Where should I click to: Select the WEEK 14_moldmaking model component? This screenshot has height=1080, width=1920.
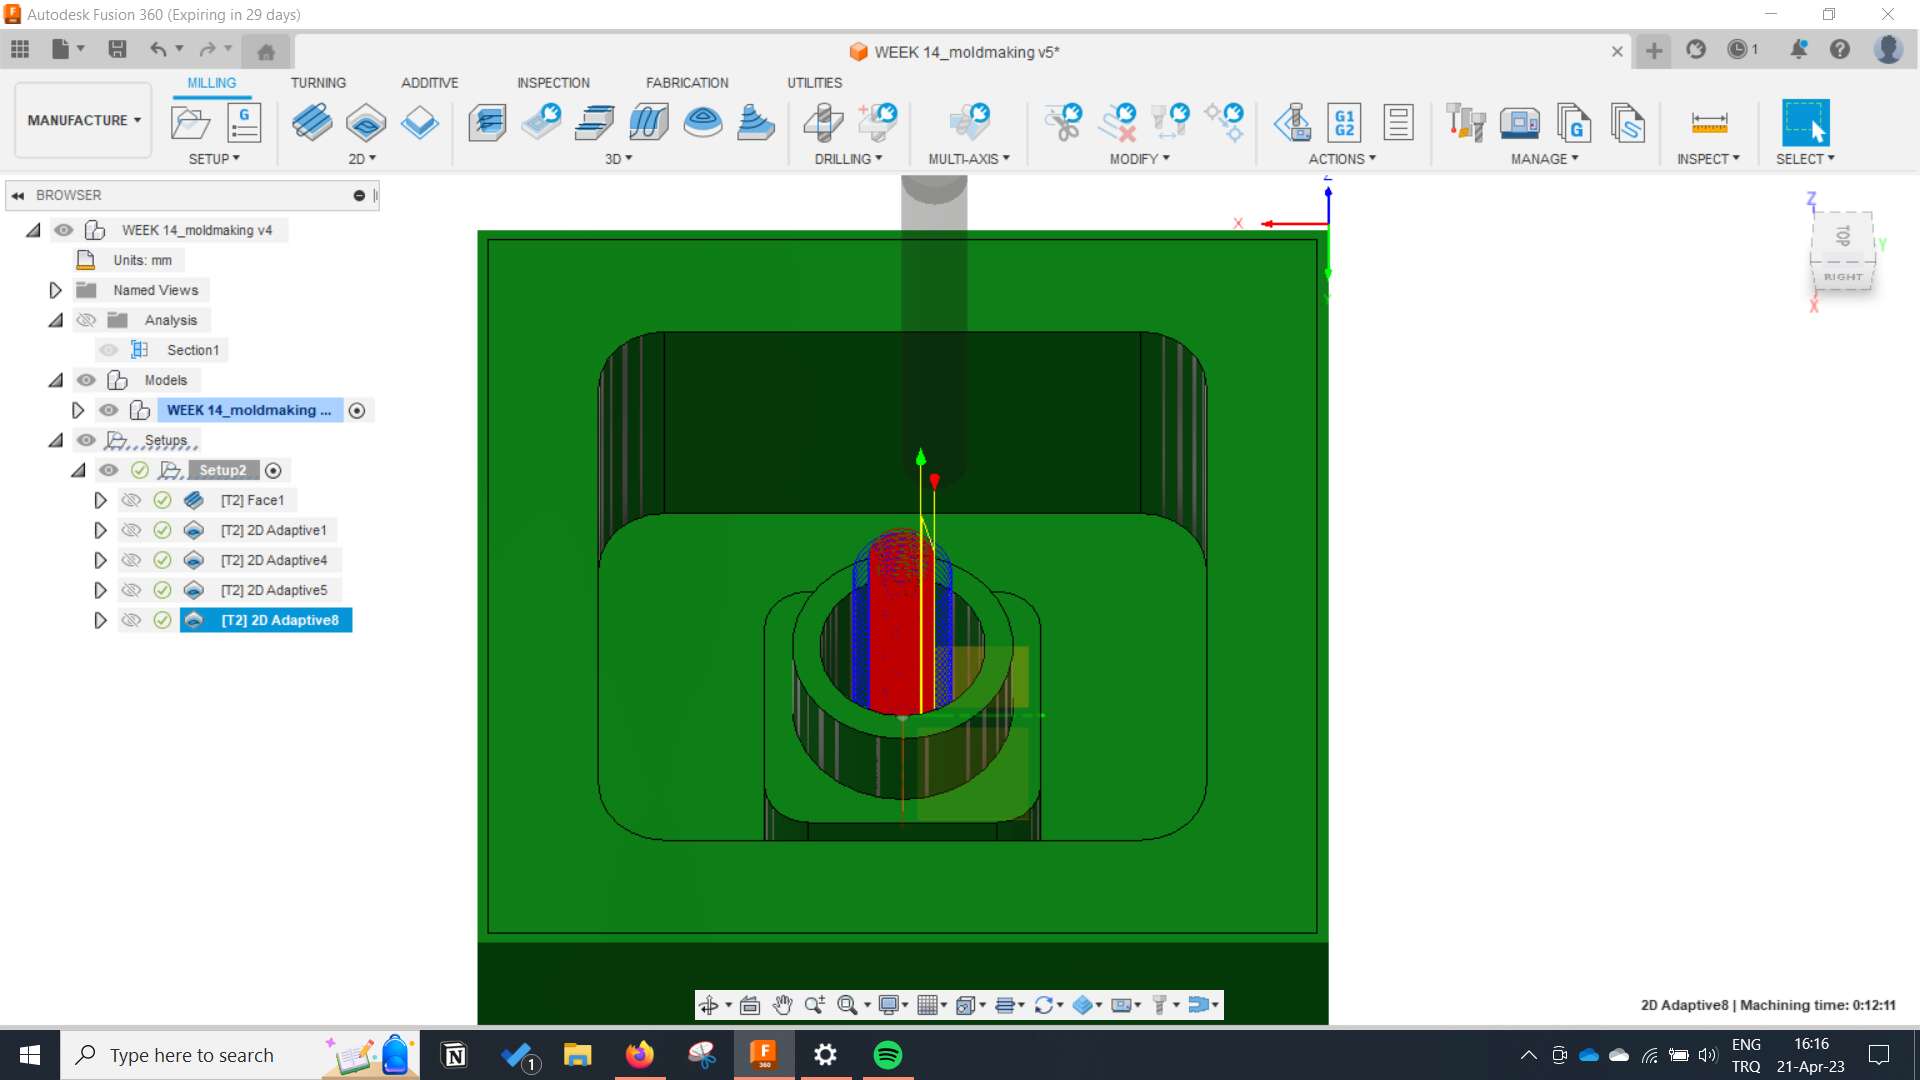tap(248, 410)
